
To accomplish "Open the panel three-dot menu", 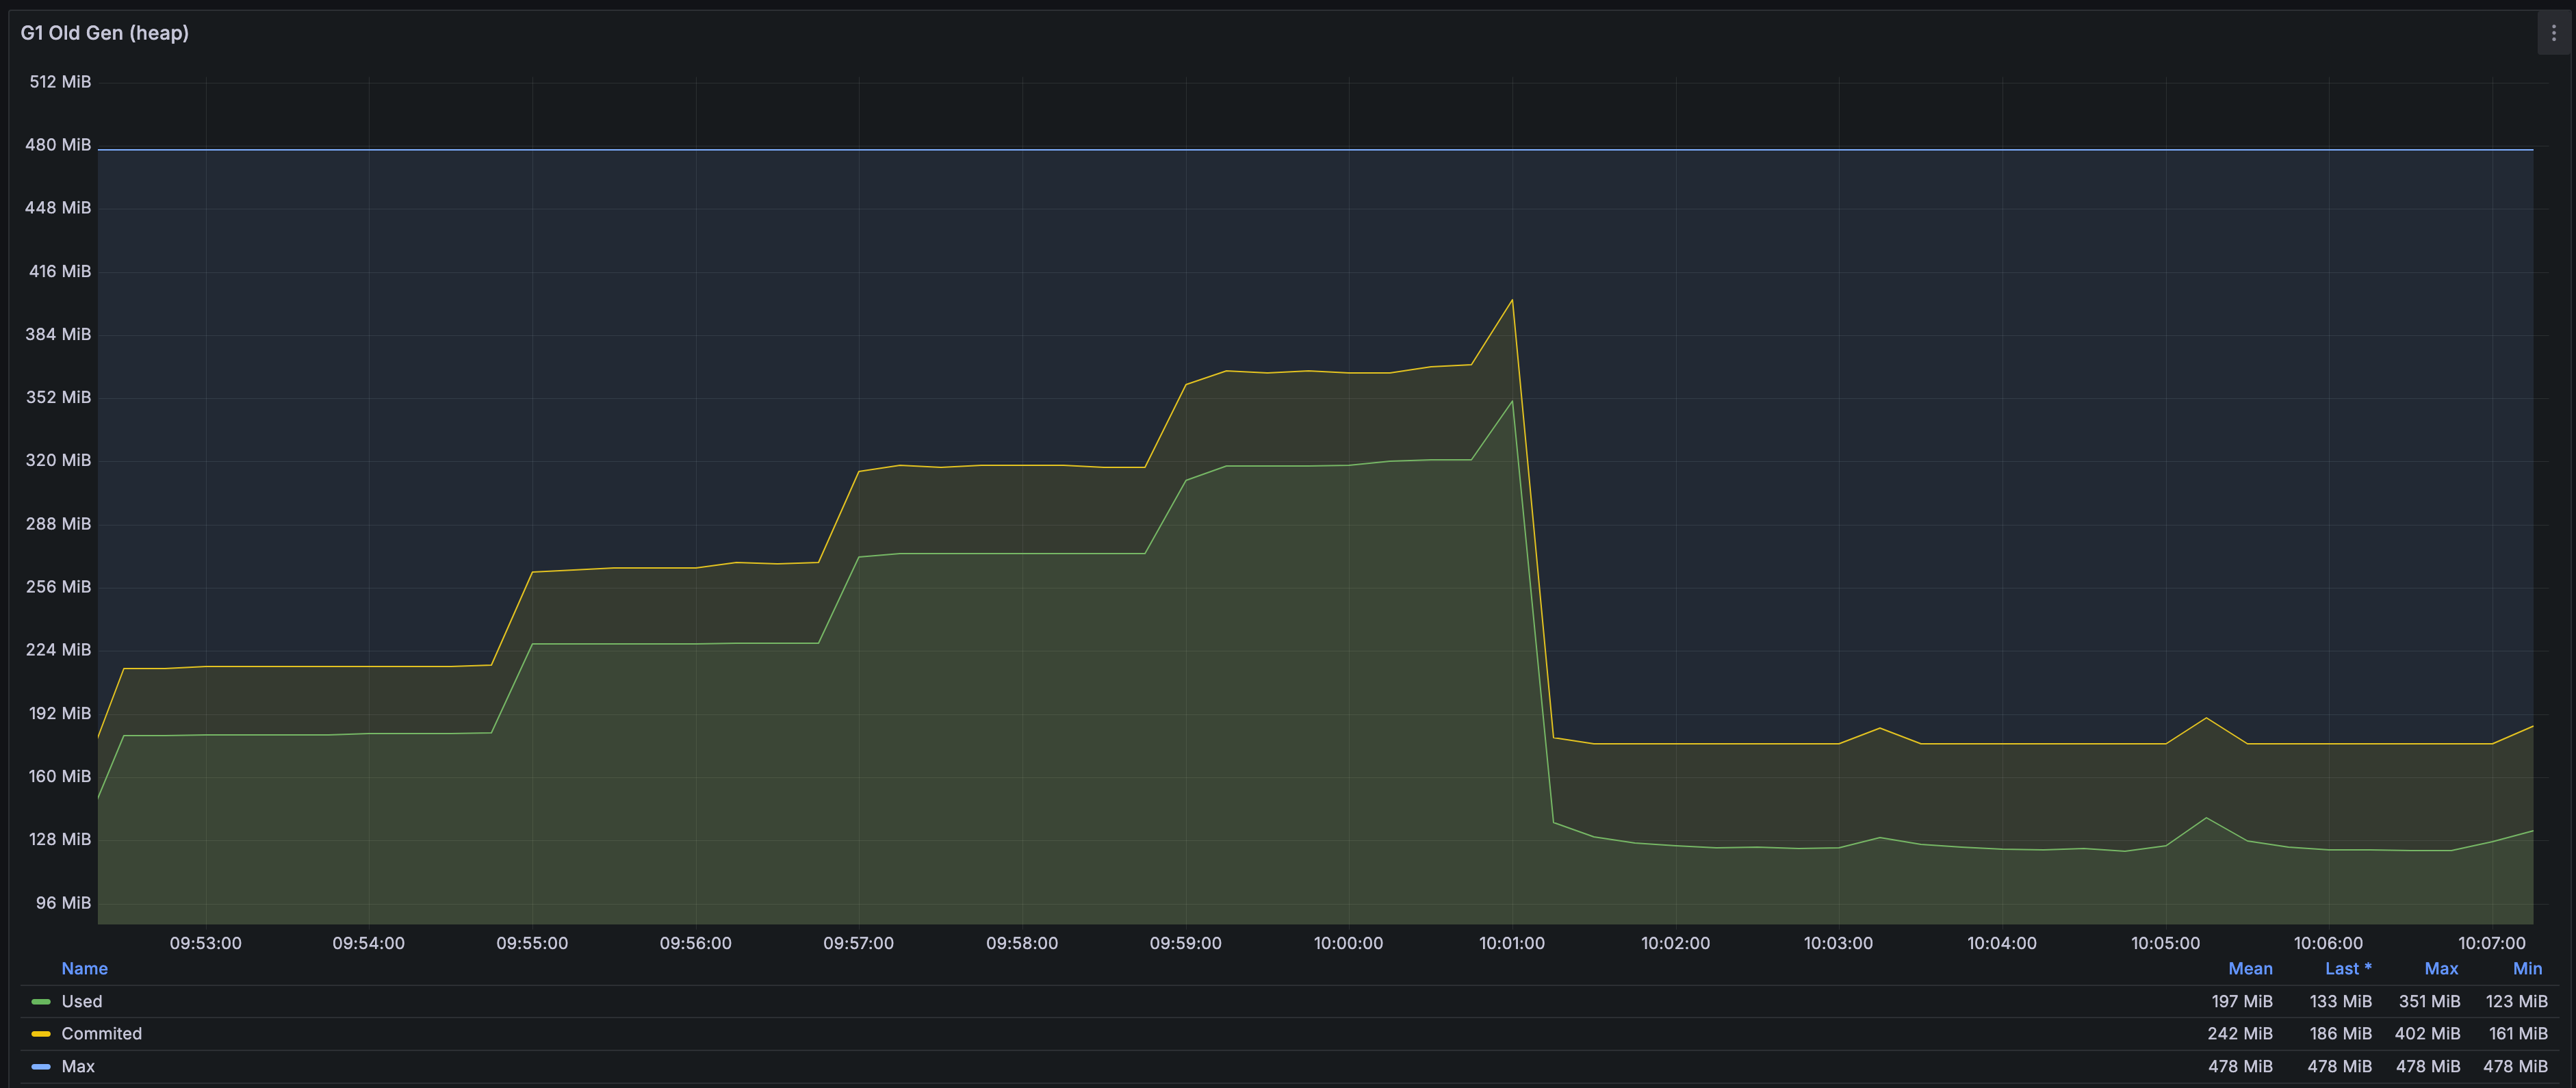I will click(2553, 33).
